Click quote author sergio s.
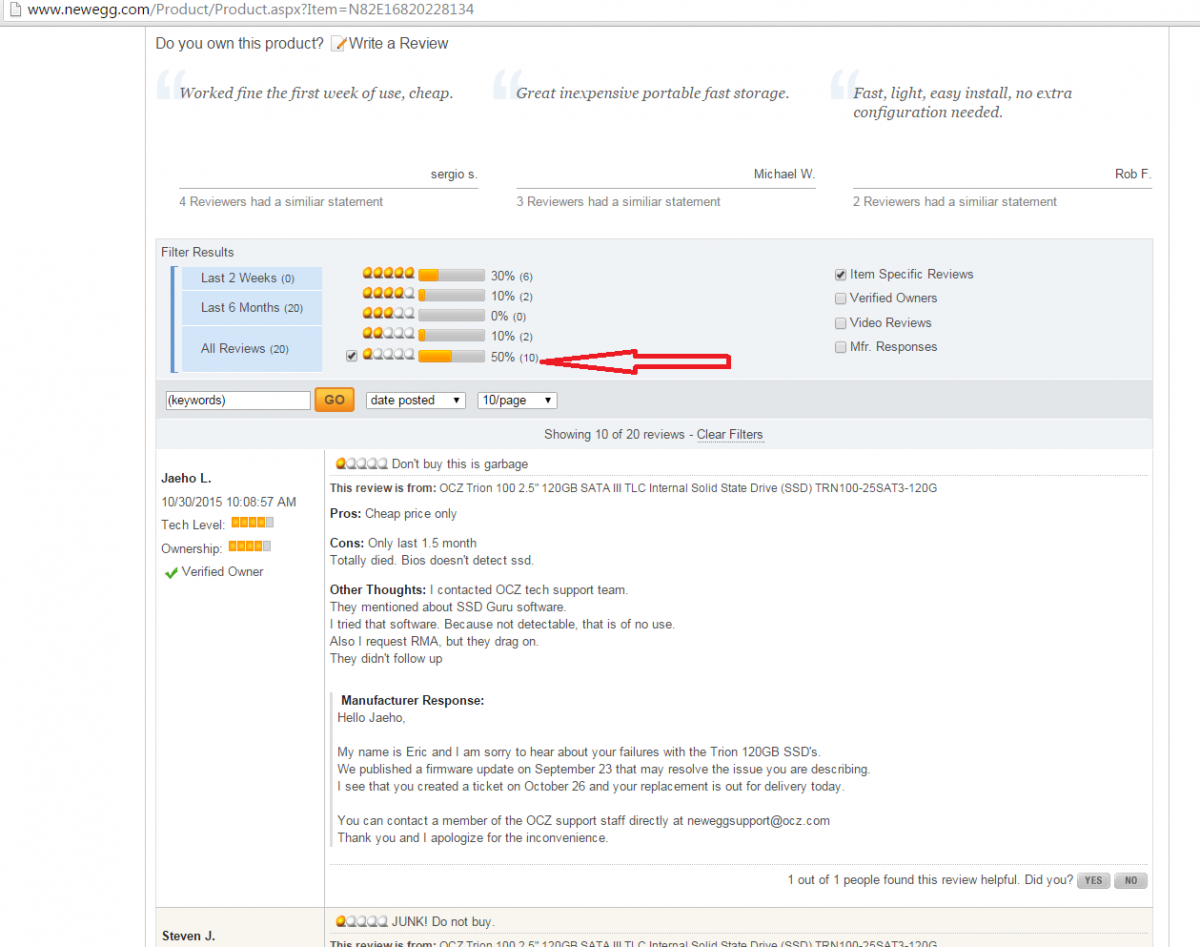 coord(454,175)
